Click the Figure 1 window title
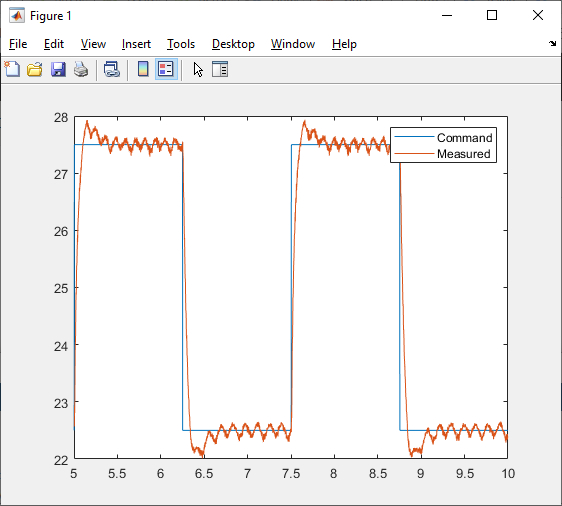The image size is (562, 506). (x=51, y=16)
